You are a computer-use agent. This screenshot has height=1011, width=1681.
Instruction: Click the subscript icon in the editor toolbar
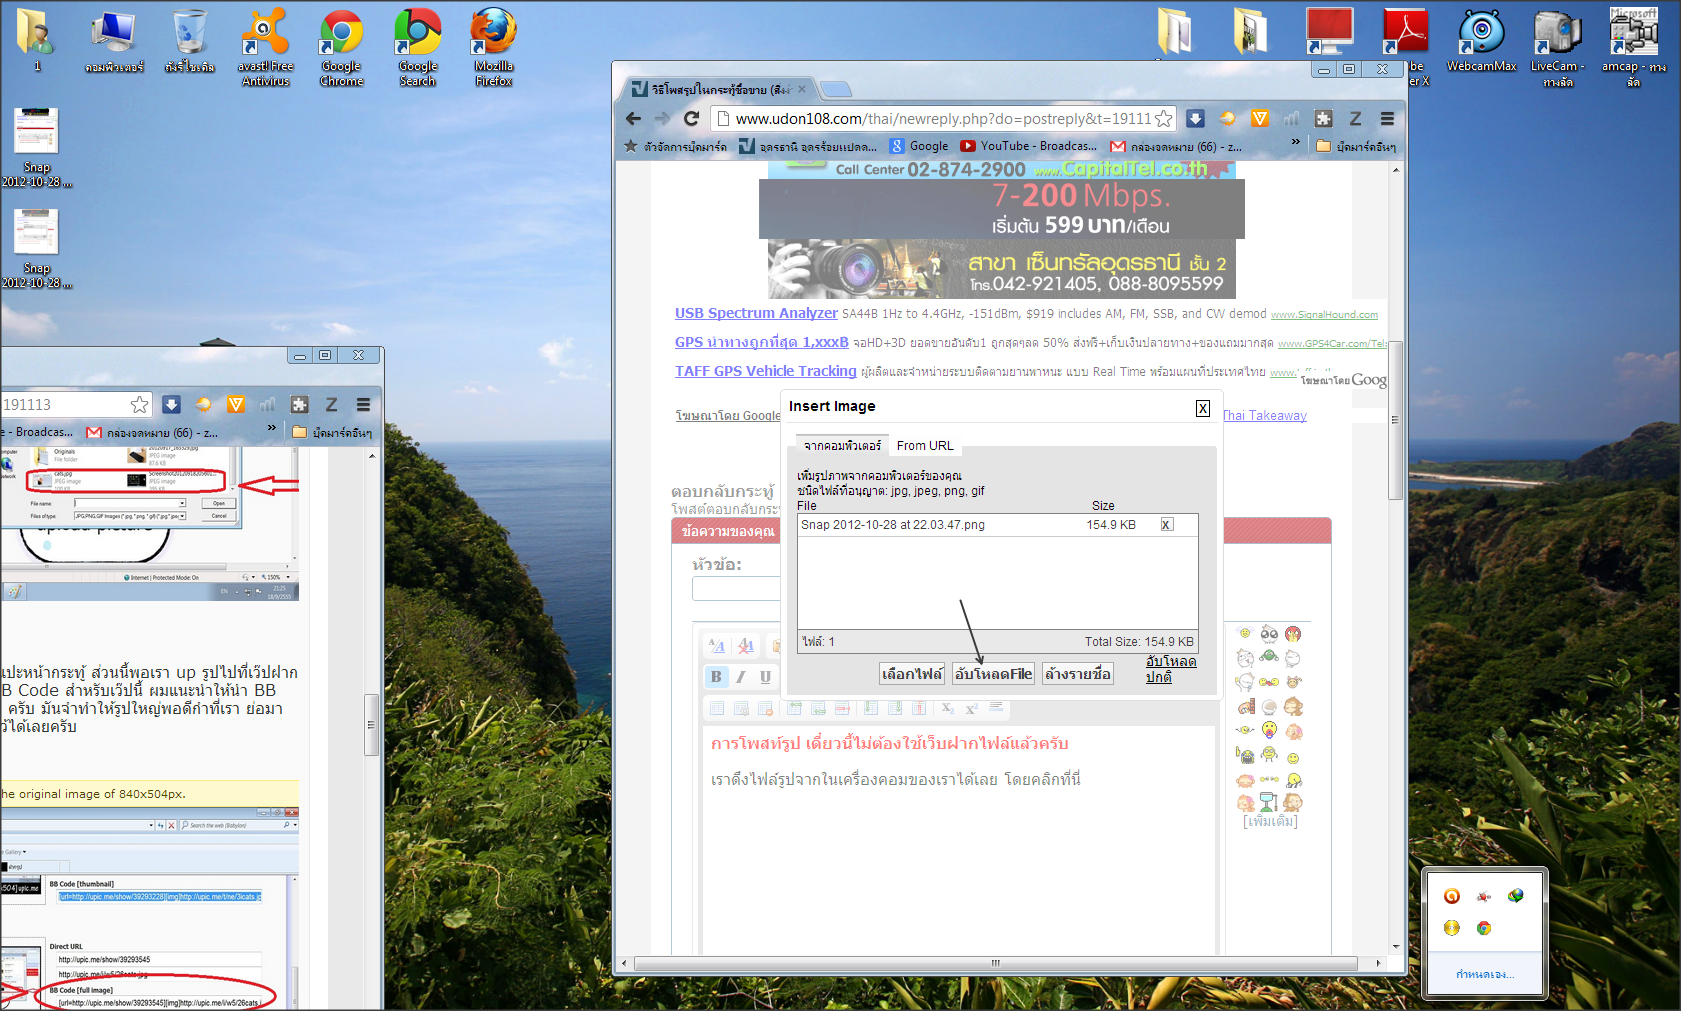[x=947, y=708]
